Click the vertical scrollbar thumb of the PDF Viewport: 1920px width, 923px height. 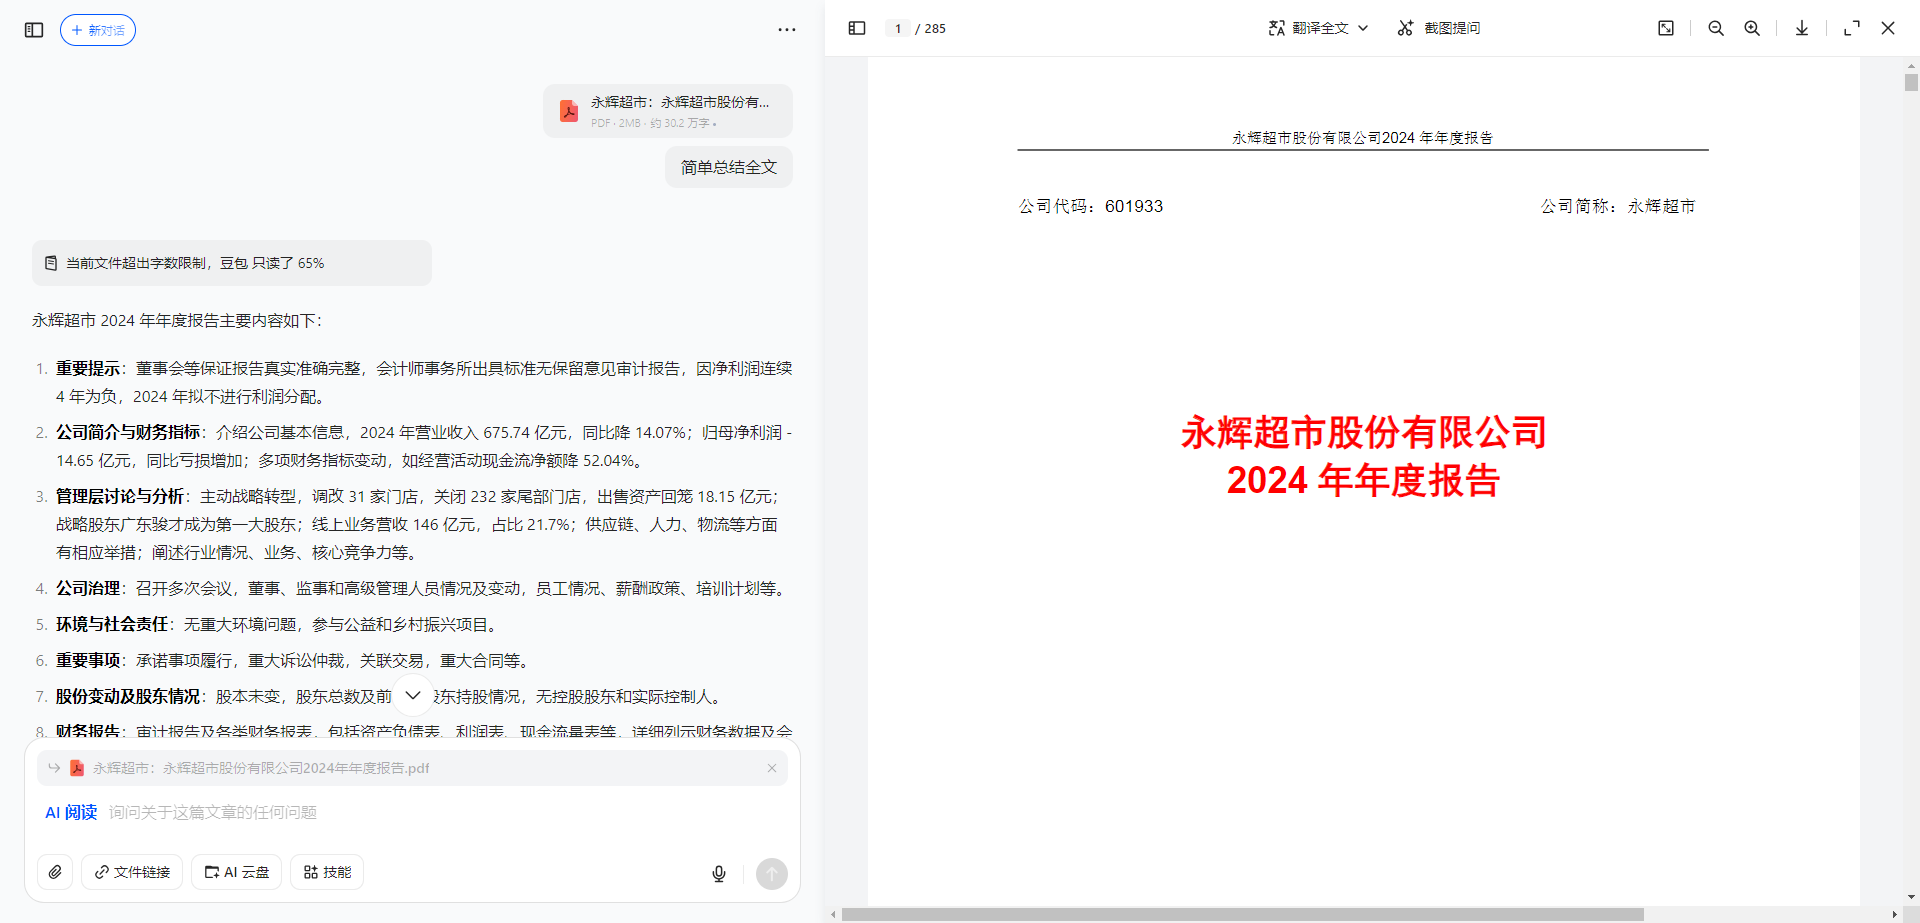[x=1911, y=83]
